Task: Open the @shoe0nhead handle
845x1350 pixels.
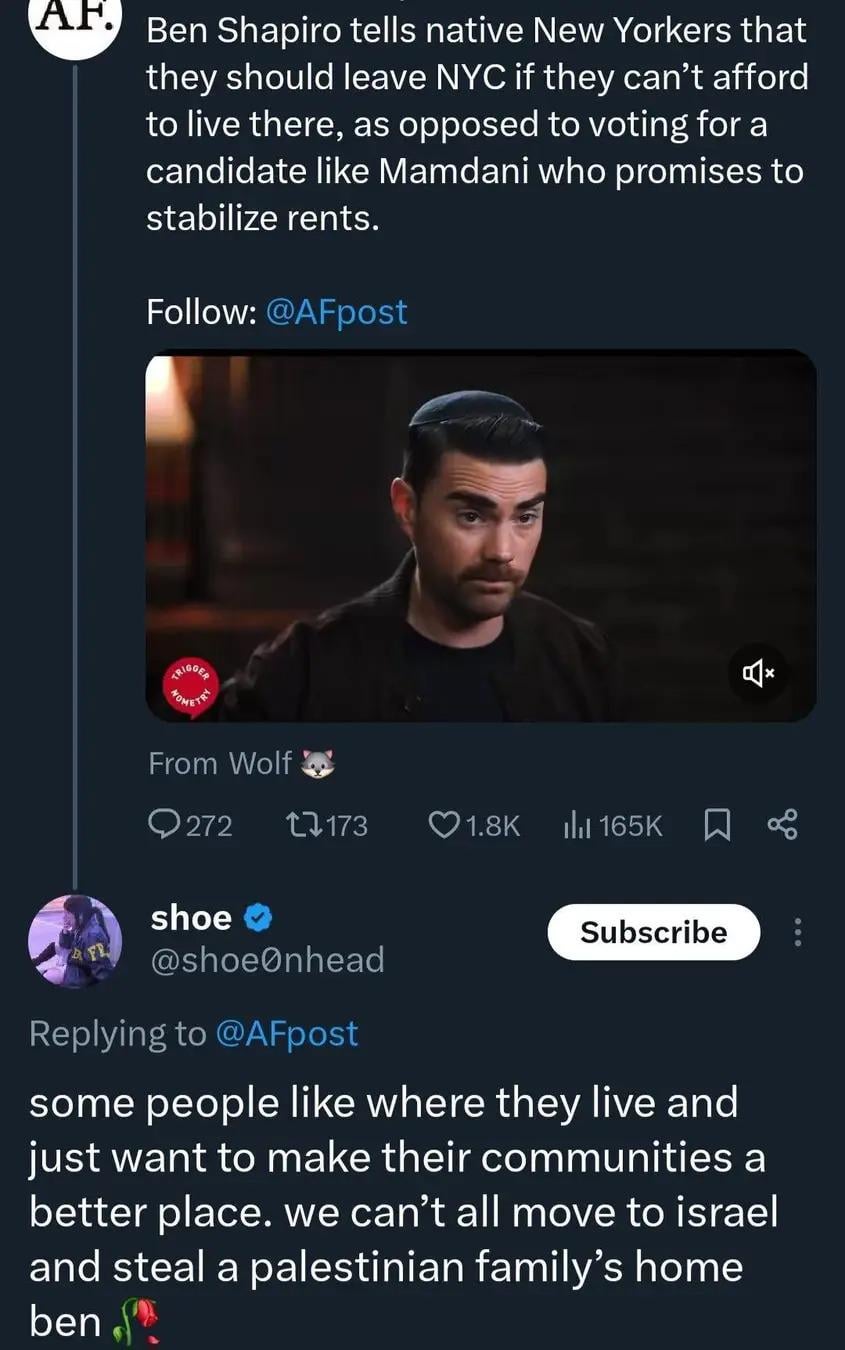Action: (x=267, y=960)
